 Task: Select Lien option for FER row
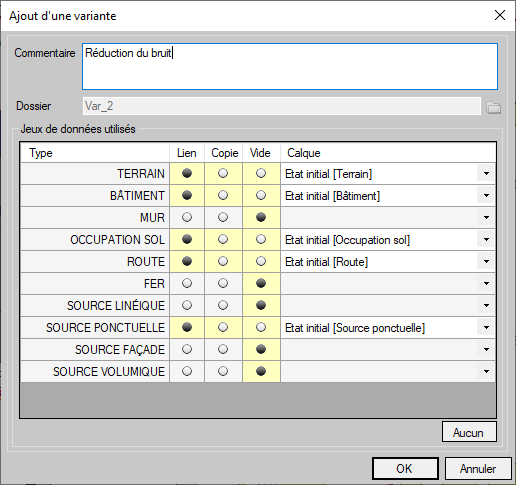(187, 283)
